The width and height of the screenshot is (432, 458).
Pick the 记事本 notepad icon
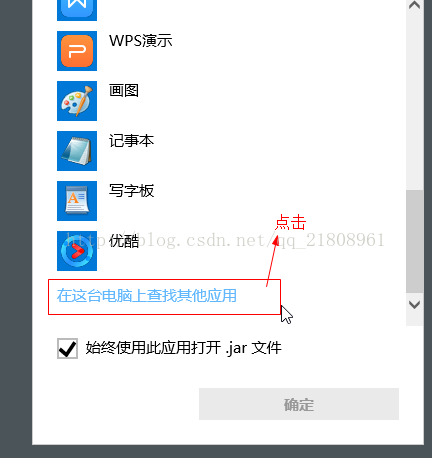coord(77,151)
